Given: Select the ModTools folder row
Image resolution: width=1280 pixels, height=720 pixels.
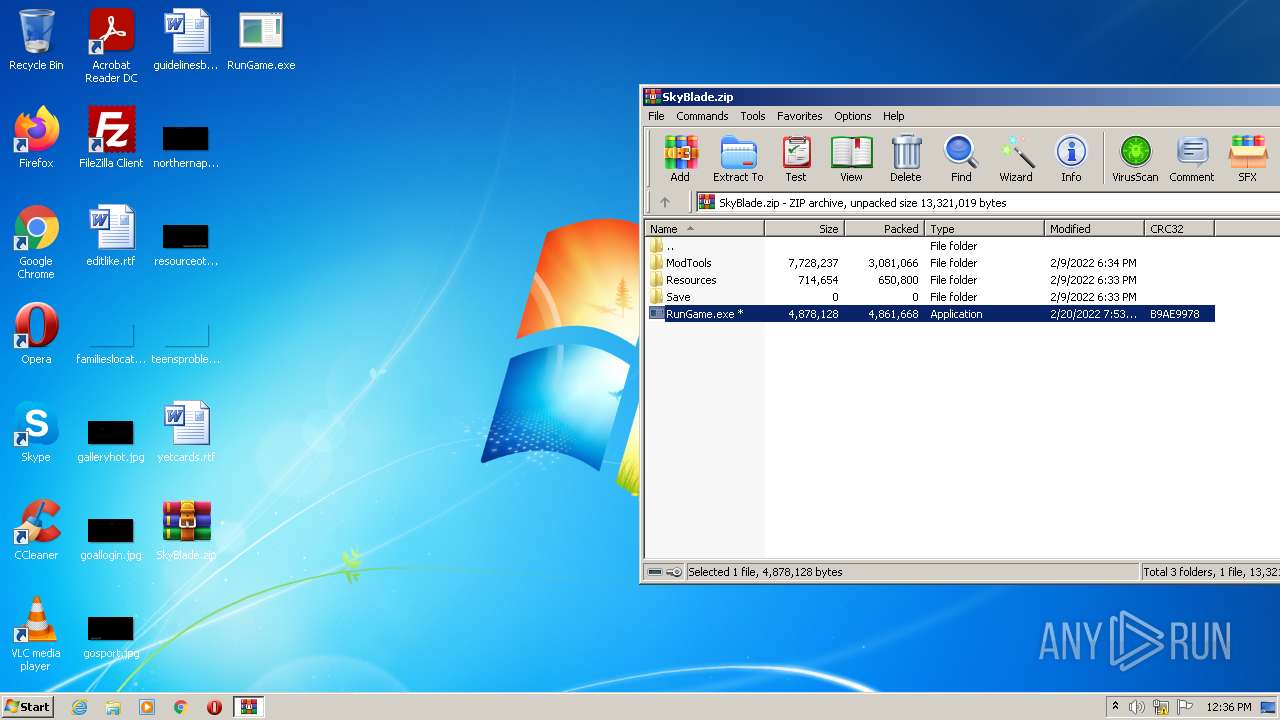Looking at the screenshot, I should [x=930, y=263].
